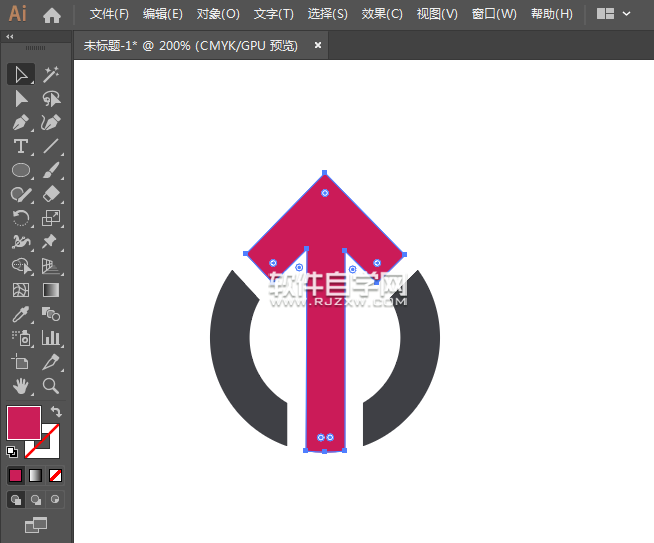The image size is (654, 543).
Task: Close the 未标题-1 document tab
Action: (x=318, y=45)
